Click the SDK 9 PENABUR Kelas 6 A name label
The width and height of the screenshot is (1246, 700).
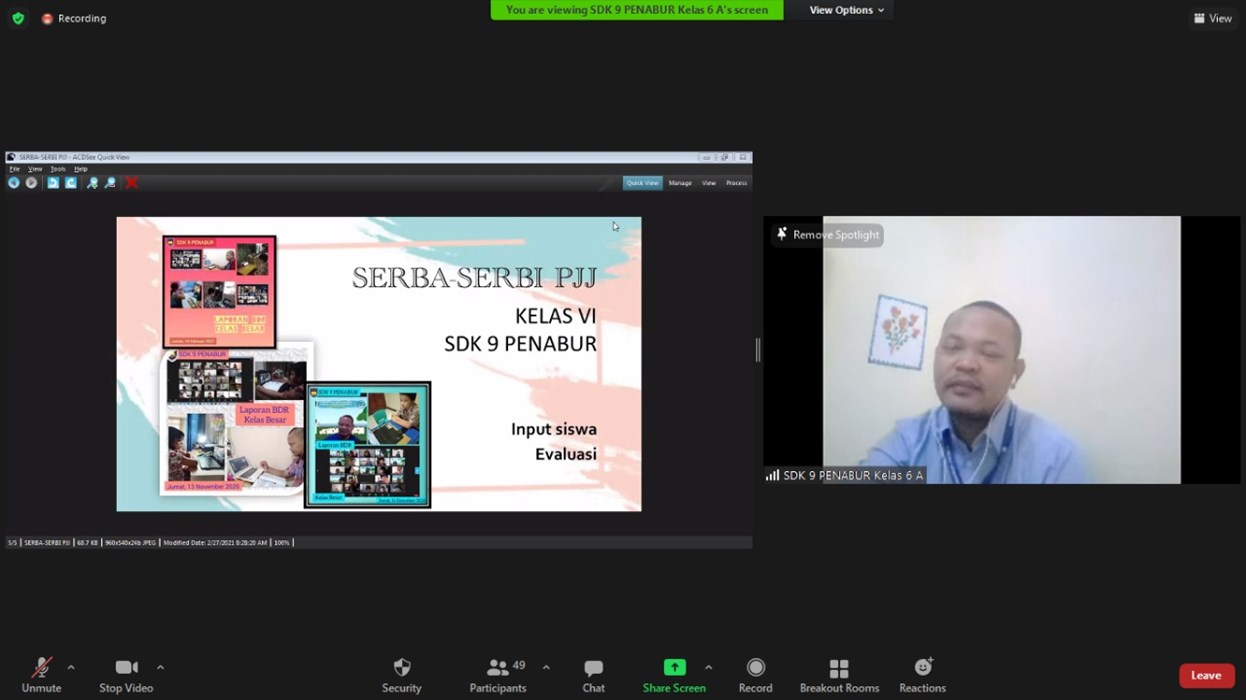[853, 475]
